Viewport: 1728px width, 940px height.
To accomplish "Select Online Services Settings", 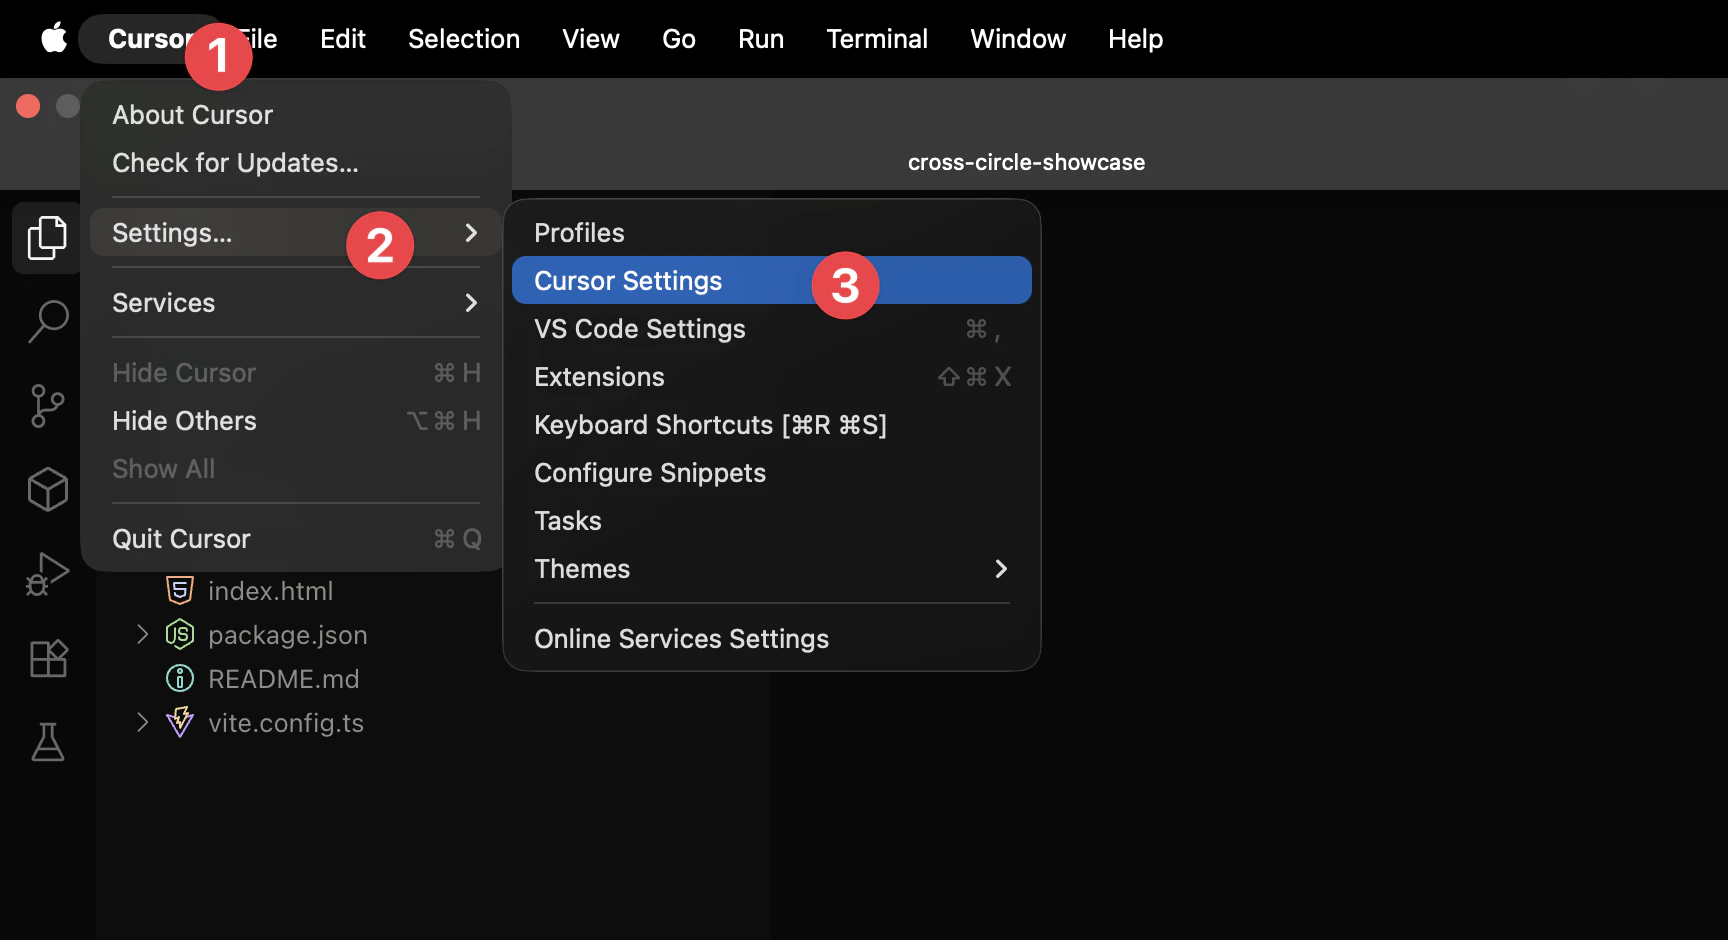I will coord(681,638).
